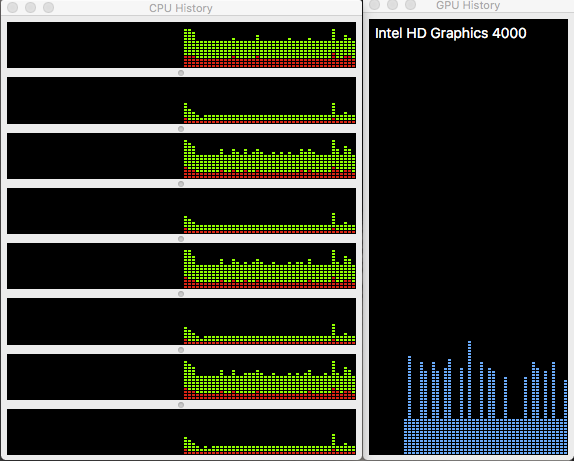Click the CPU History window title
The image size is (574, 461).
click(180, 8)
